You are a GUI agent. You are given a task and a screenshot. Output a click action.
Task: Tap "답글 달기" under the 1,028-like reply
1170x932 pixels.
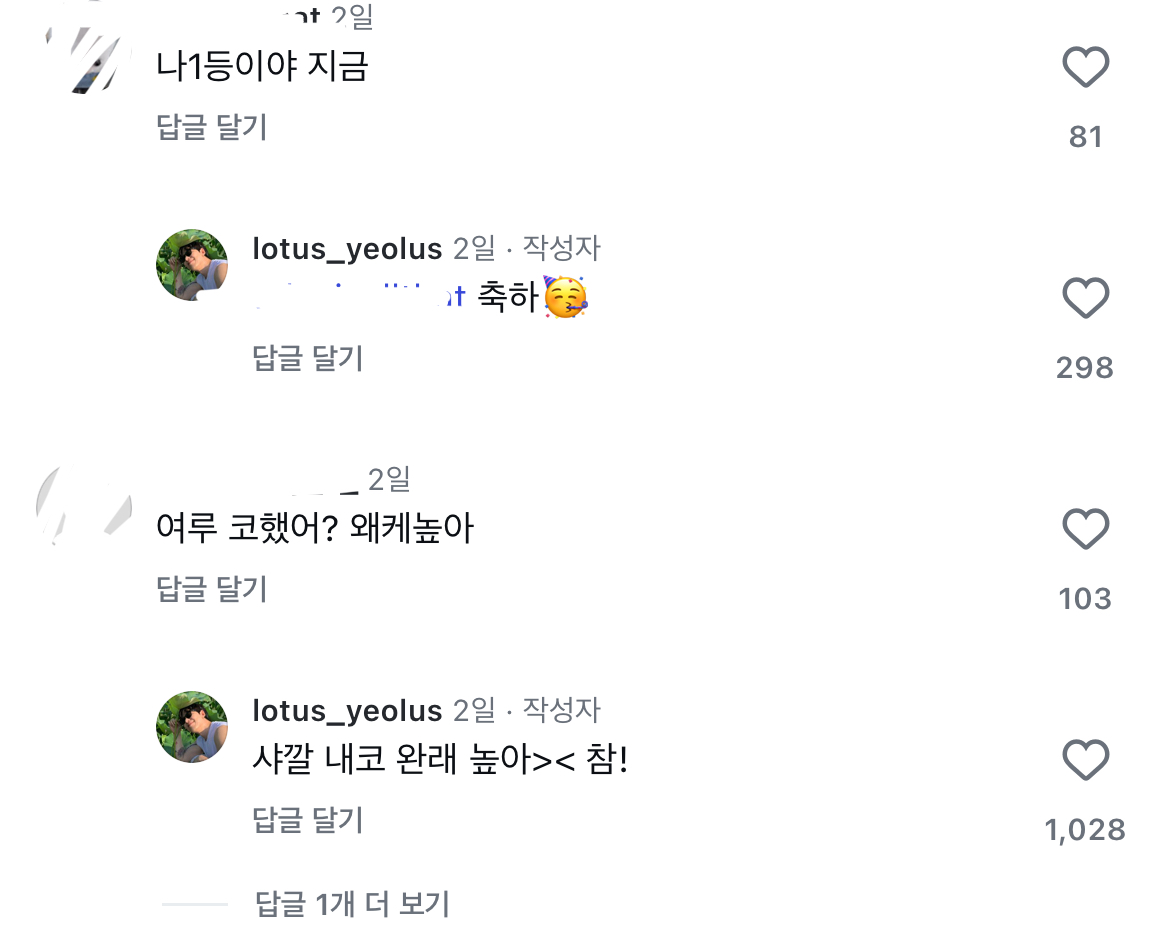[x=309, y=820]
